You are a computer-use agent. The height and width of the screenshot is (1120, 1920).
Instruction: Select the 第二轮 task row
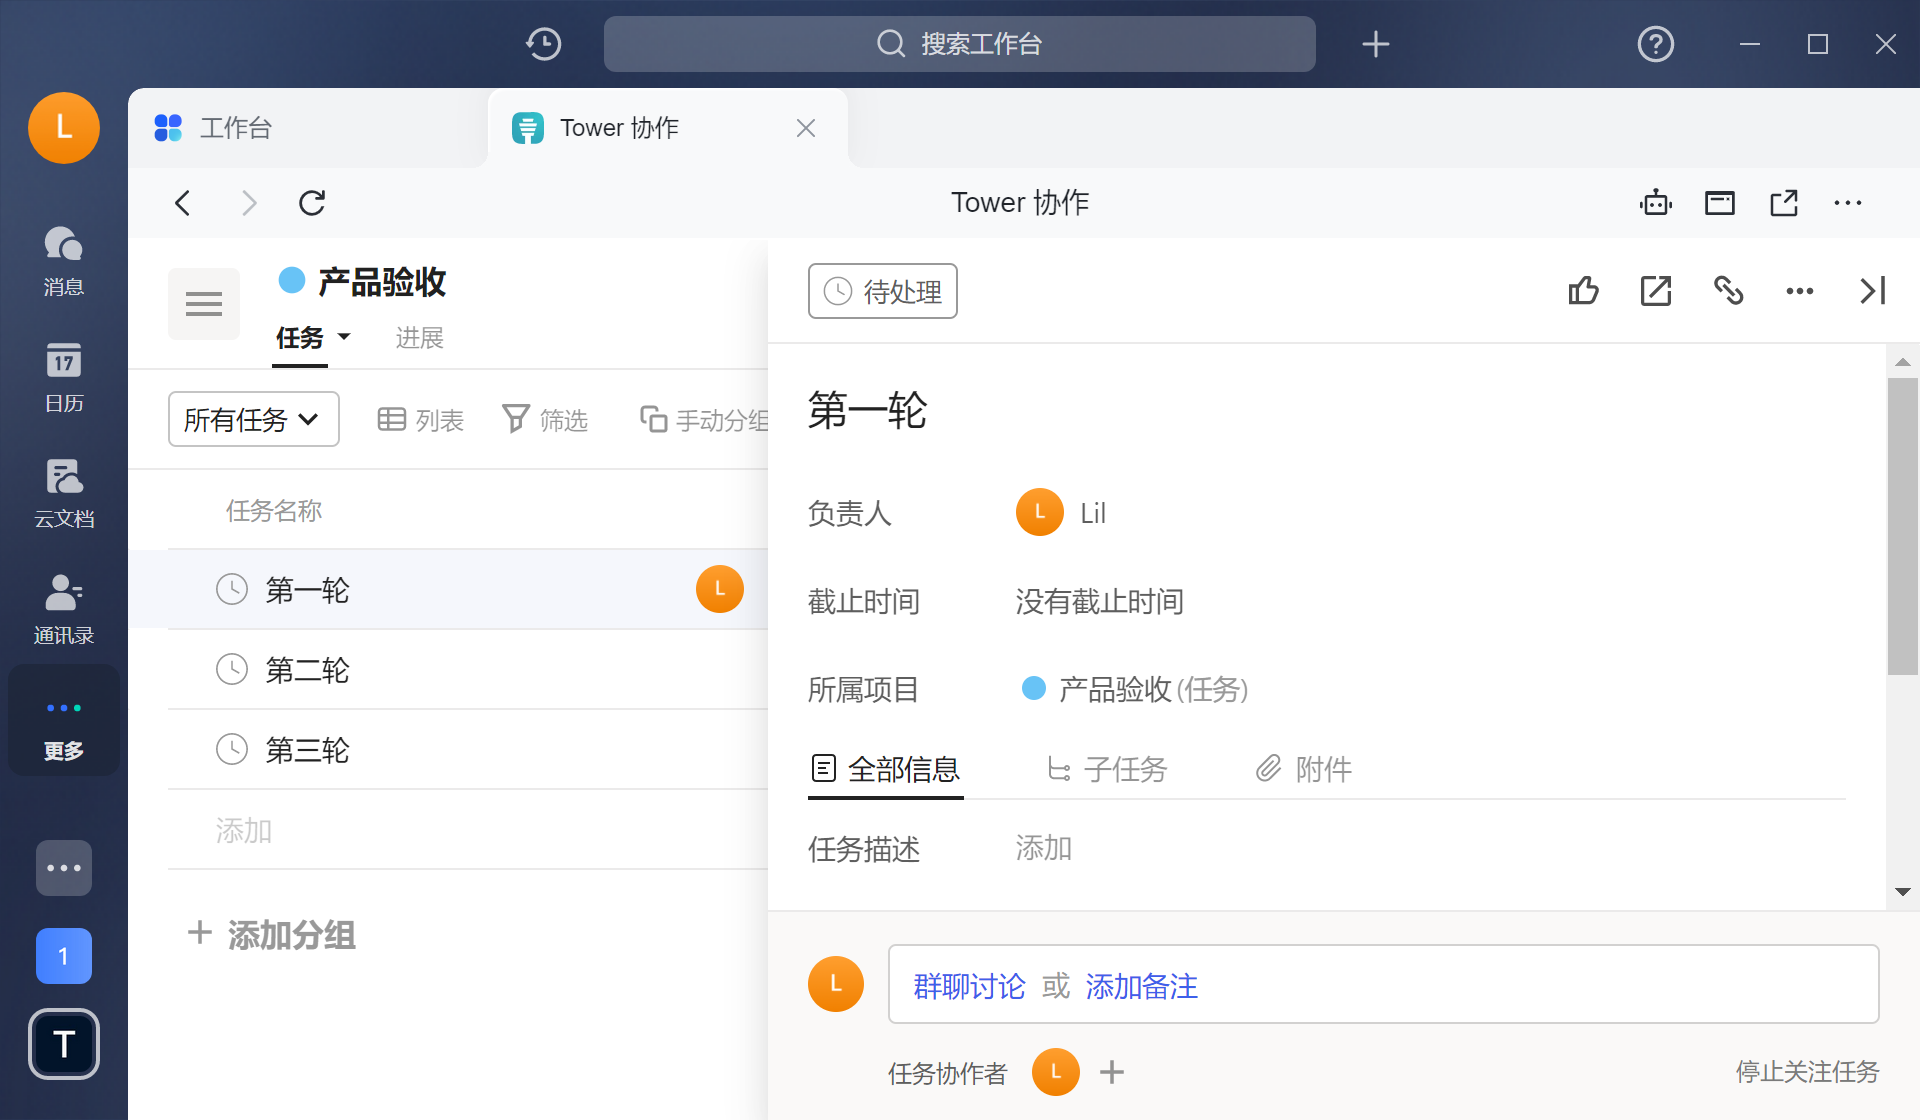pyautogui.click(x=468, y=670)
